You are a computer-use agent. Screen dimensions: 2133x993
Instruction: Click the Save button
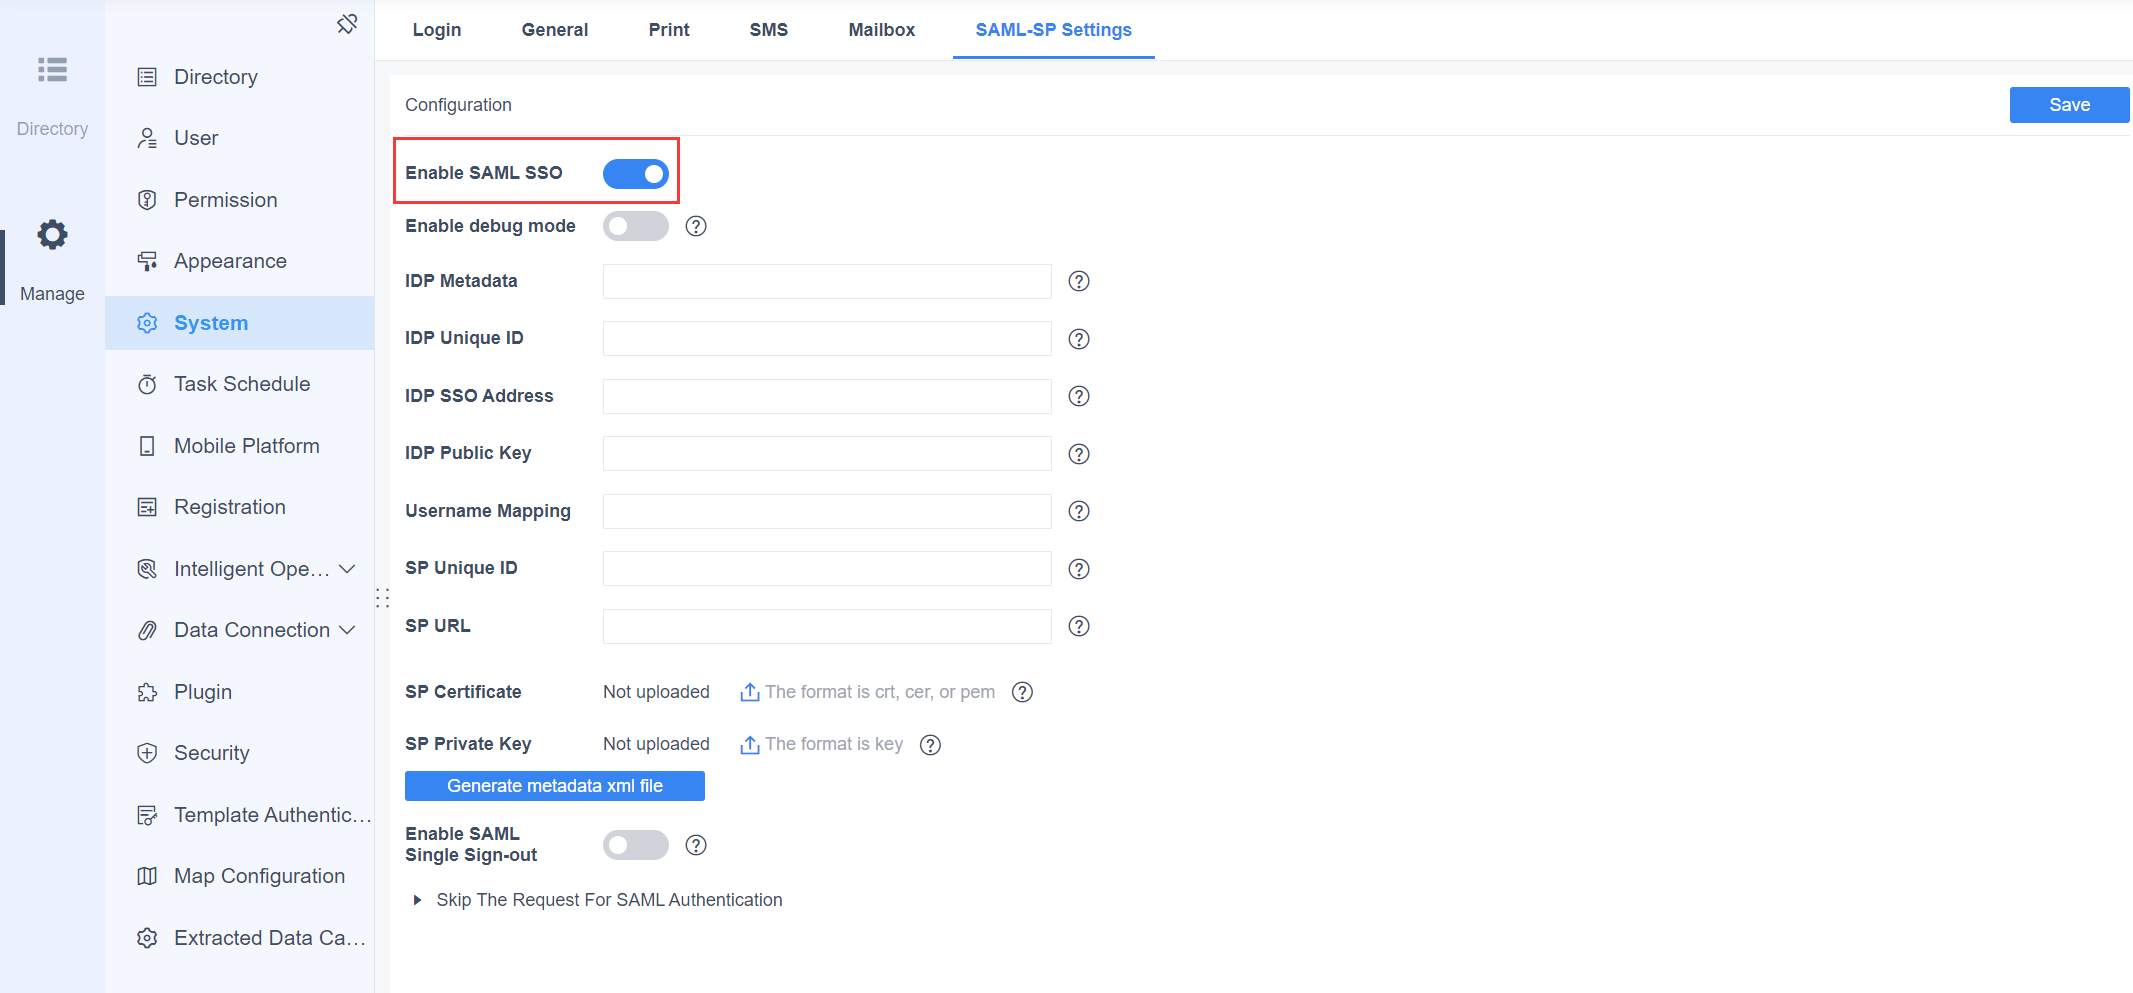pyautogui.click(x=2068, y=104)
